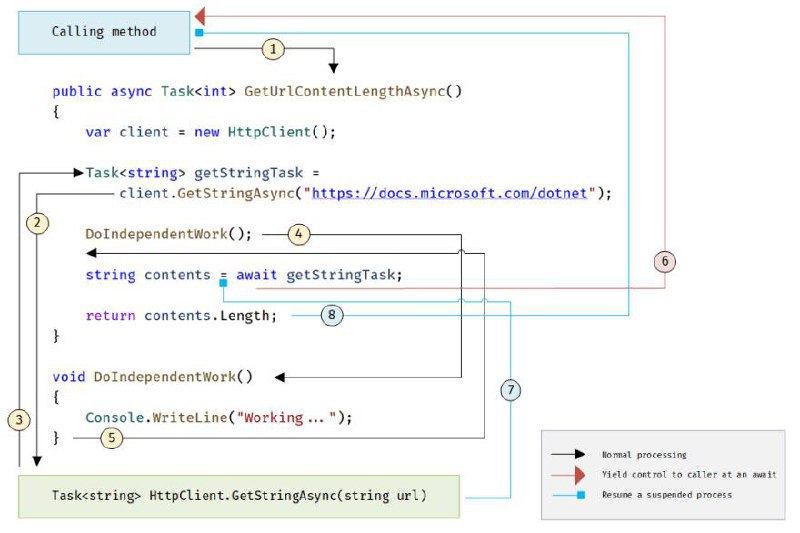The height and width of the screenshot is (533, 800).
Task: Click the "public" keyword in the method signature
Action: tap(77, 92)
